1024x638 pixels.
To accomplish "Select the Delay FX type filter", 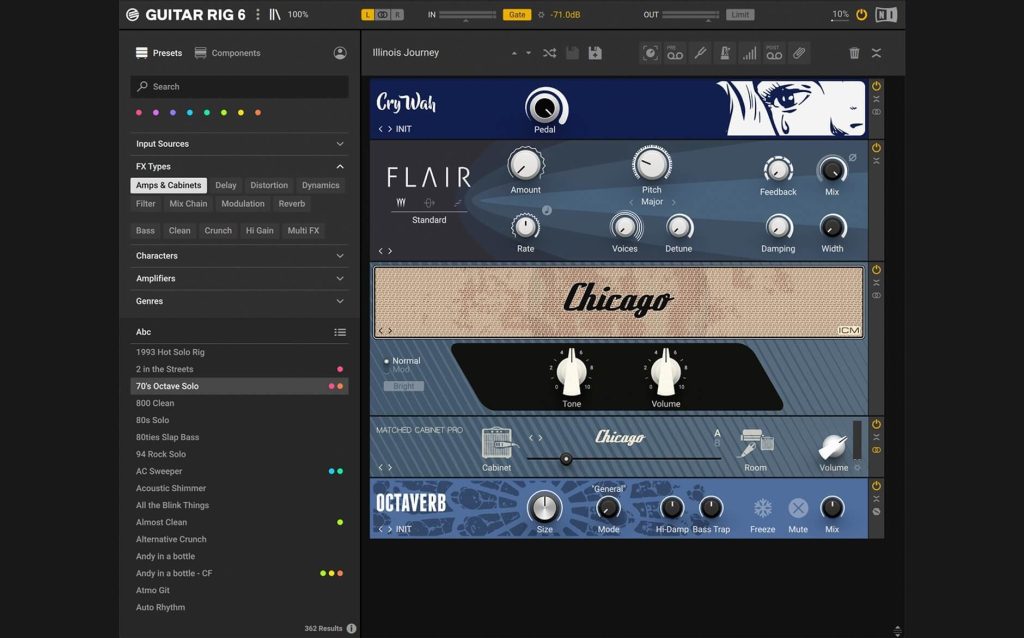I will pyautogui.click(x=224, y=185).
